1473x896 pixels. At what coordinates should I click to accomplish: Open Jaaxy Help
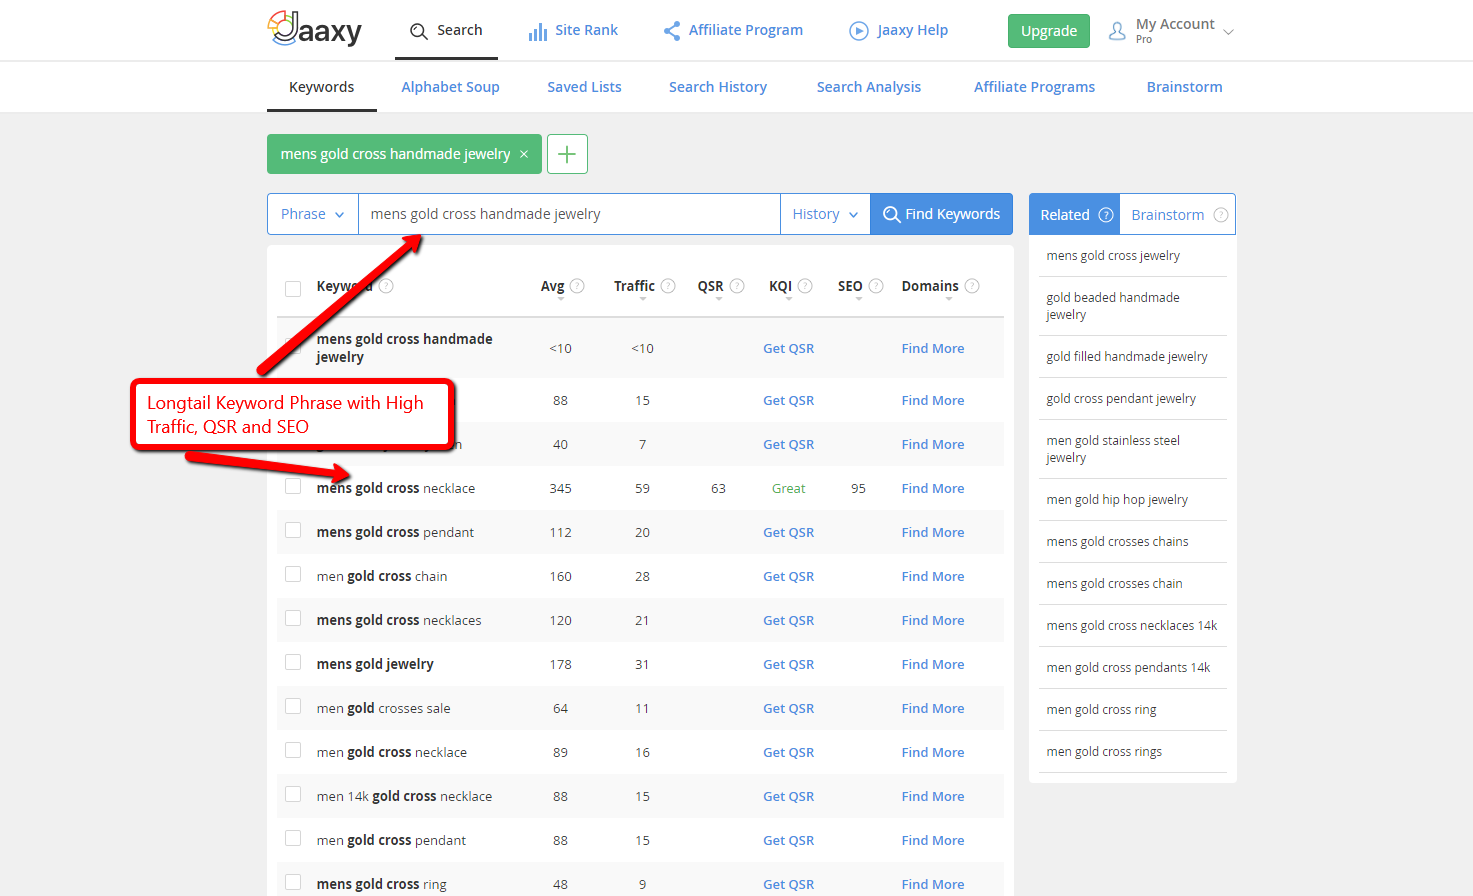click(x=898, y=31)
